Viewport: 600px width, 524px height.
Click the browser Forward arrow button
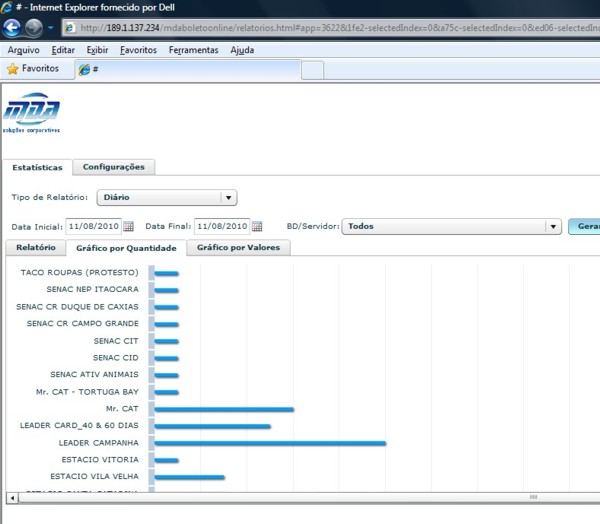tap(34, 28)
